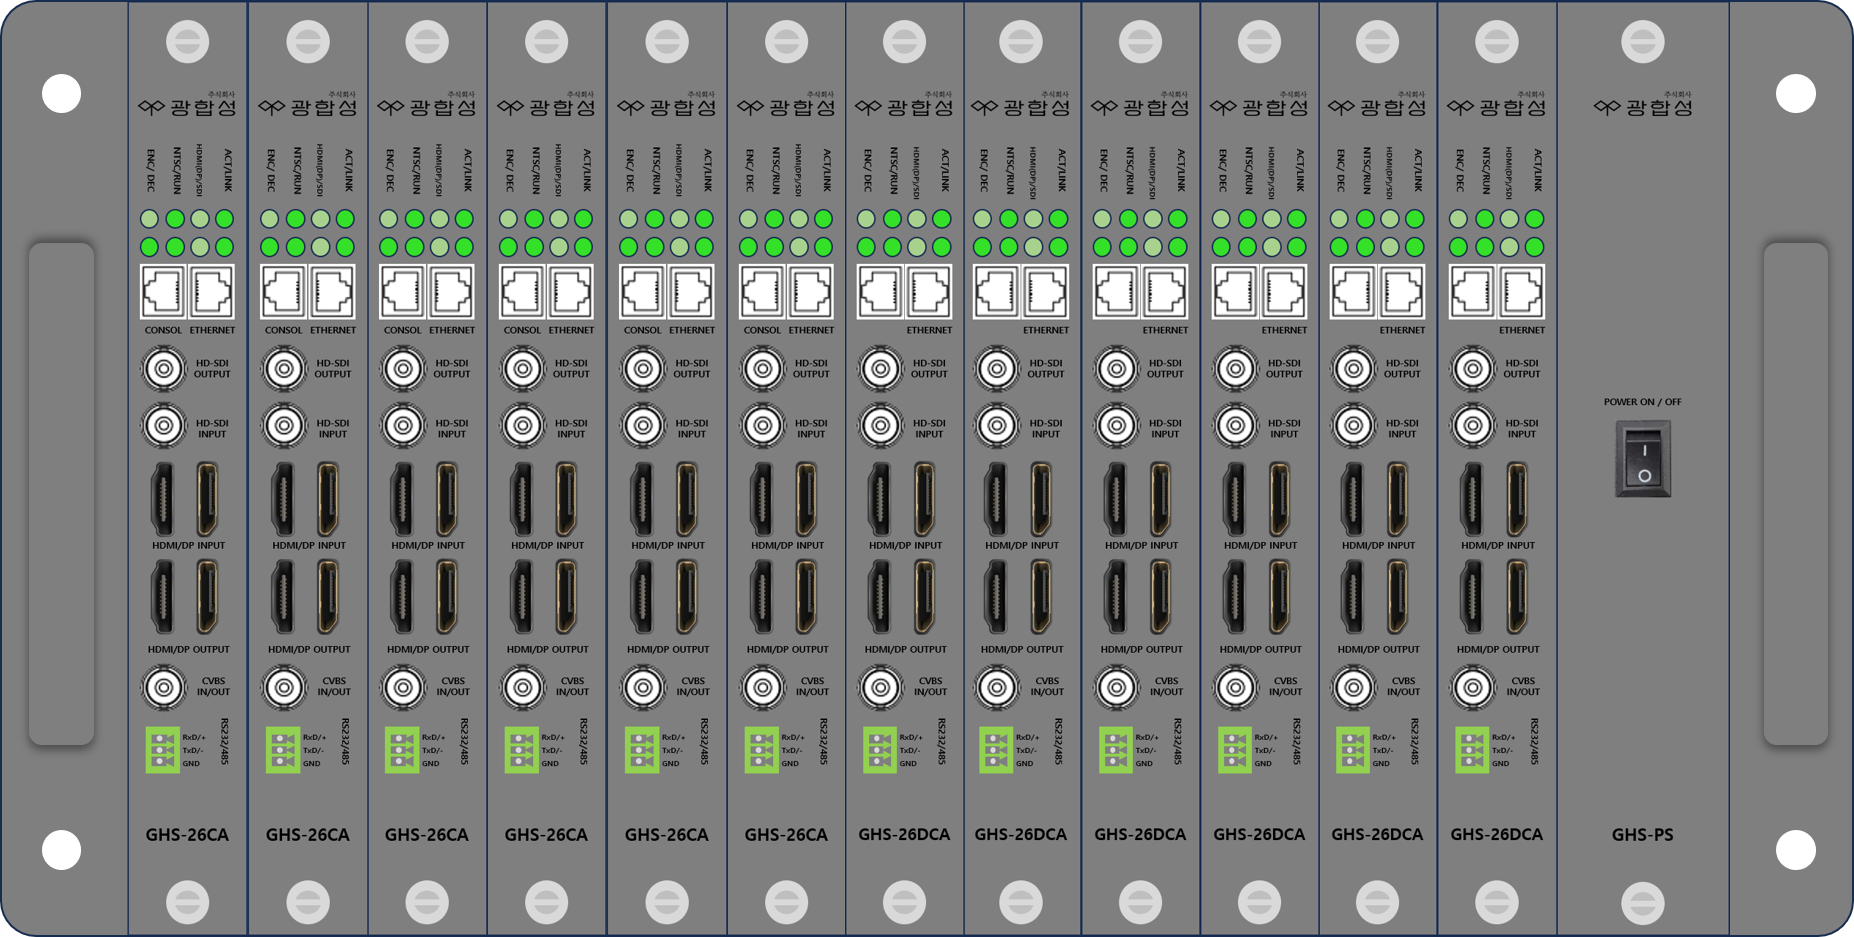The height and width of the screenshot is (937, 1854).
Task: Click RS232/485 terminal on second GHS-26DCA card
Action: pos(995,750)
